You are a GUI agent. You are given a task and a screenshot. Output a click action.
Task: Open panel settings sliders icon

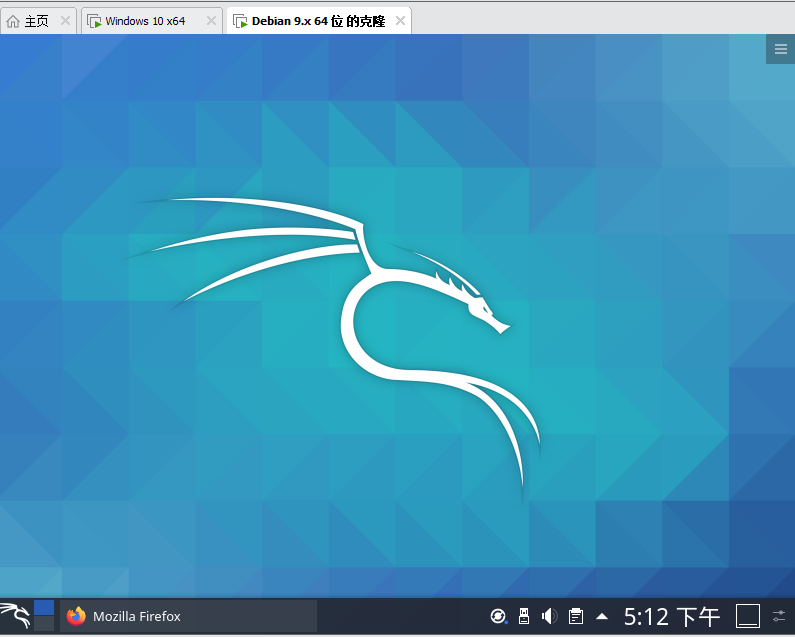tap(779, 616)
